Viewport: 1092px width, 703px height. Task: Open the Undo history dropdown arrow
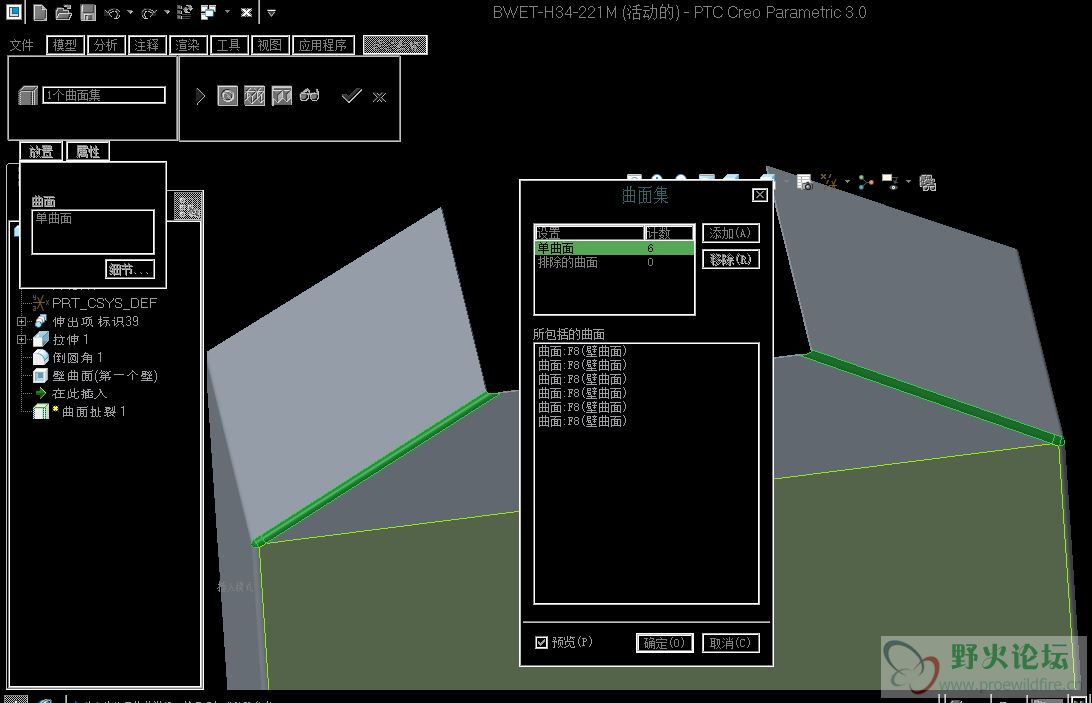pyautogui.click(x=130, y=13)
